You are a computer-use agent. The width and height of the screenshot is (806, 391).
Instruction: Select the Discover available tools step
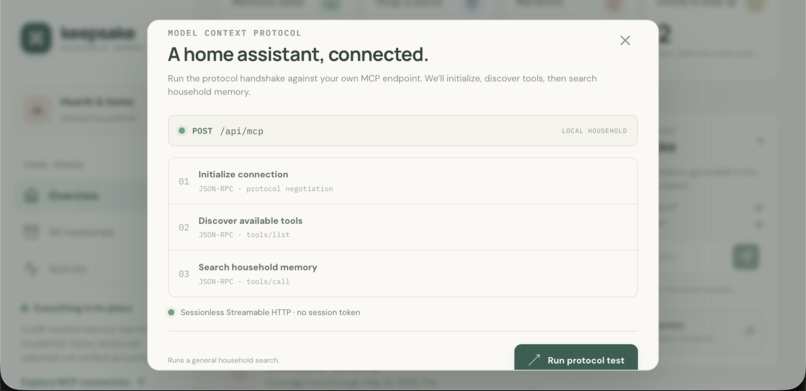pyautogui.click(x=402, y=227)
